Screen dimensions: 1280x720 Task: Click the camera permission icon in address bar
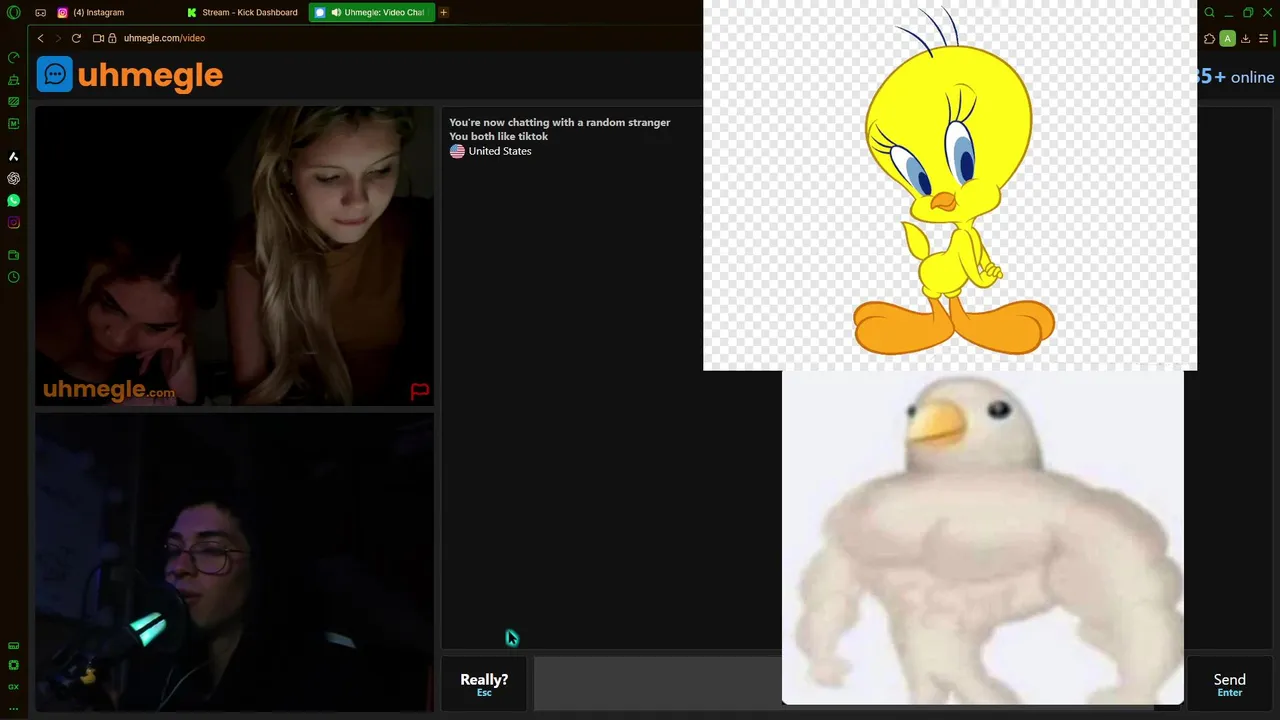[x=98, y=38]
